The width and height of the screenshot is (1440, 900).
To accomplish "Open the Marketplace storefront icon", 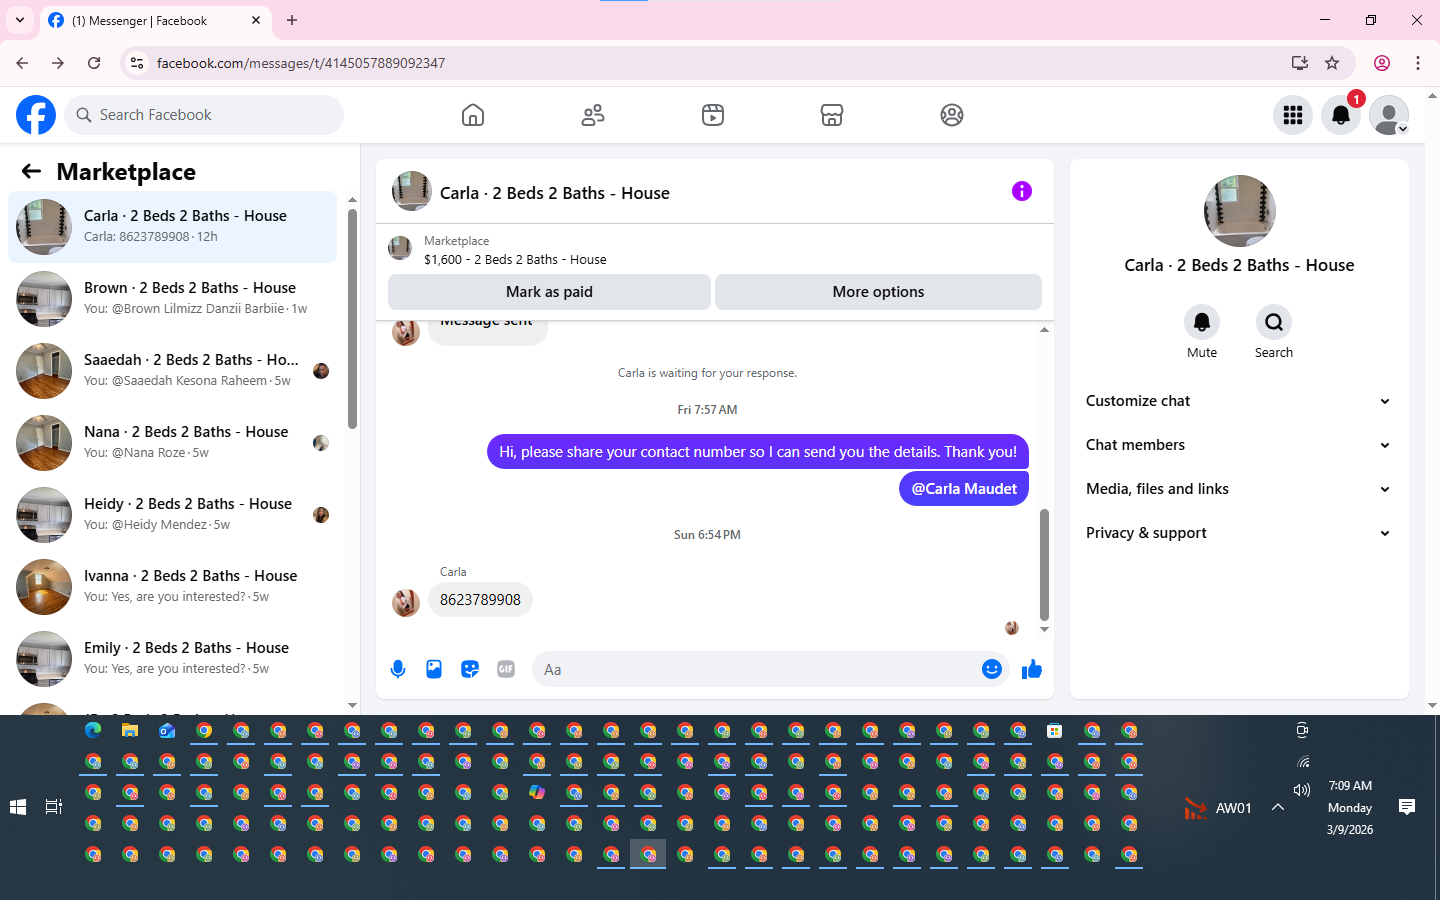I will click(x=832, y=115).
